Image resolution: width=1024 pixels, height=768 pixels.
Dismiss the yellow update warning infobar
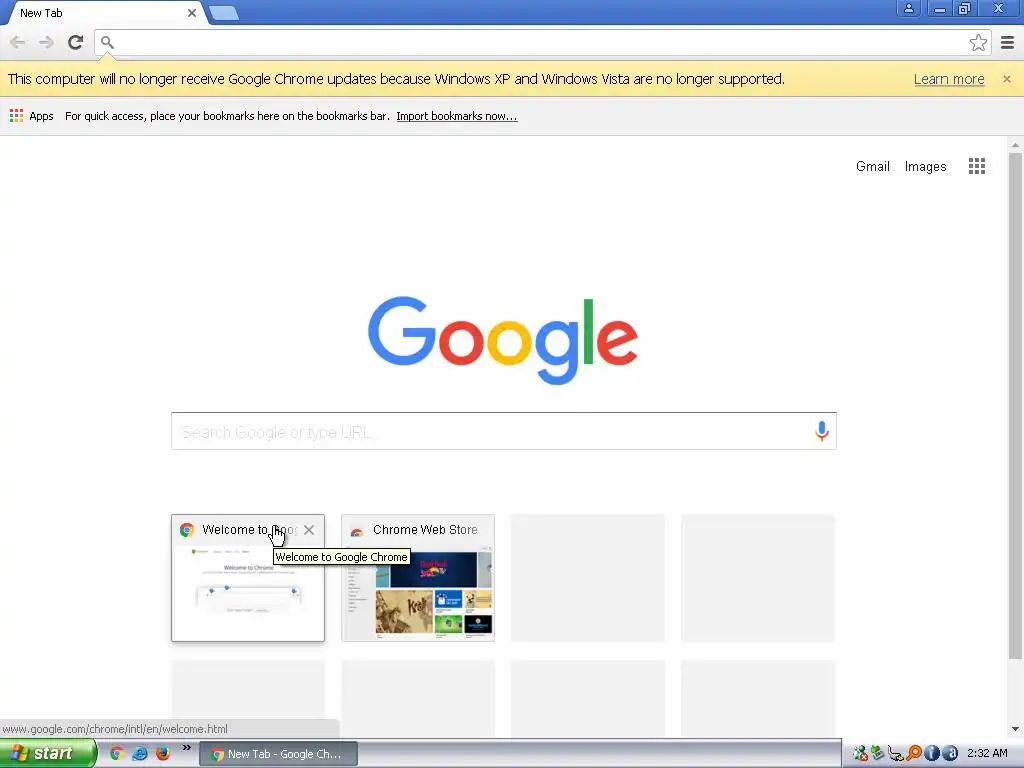point(1006,79)
